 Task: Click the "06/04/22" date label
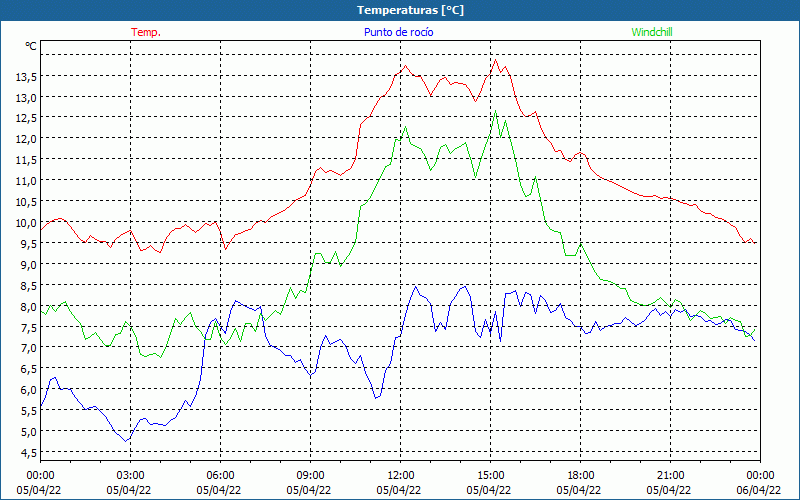[760, 490]
